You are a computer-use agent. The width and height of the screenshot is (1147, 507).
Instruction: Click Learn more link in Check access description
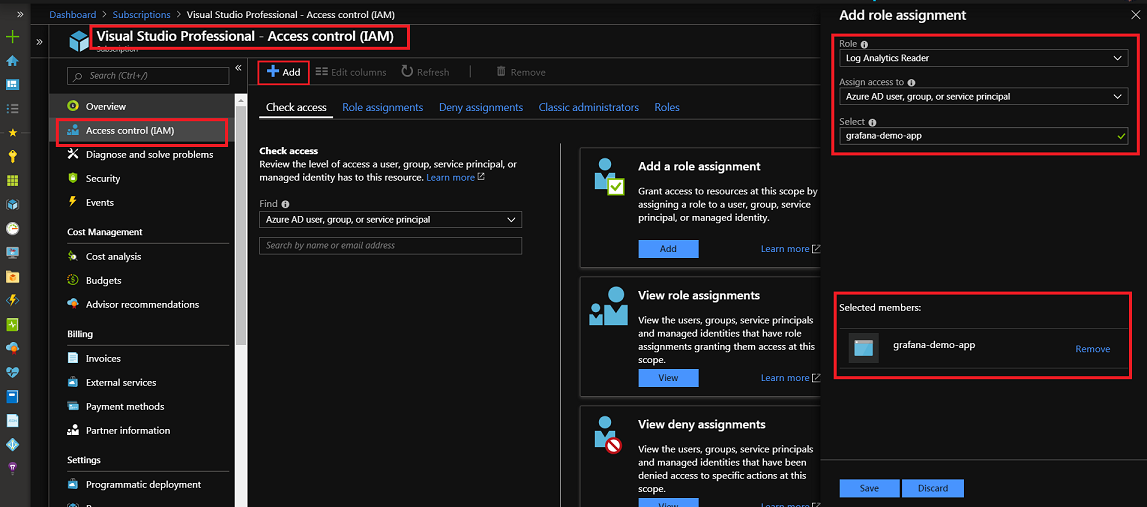coord(455,178)
